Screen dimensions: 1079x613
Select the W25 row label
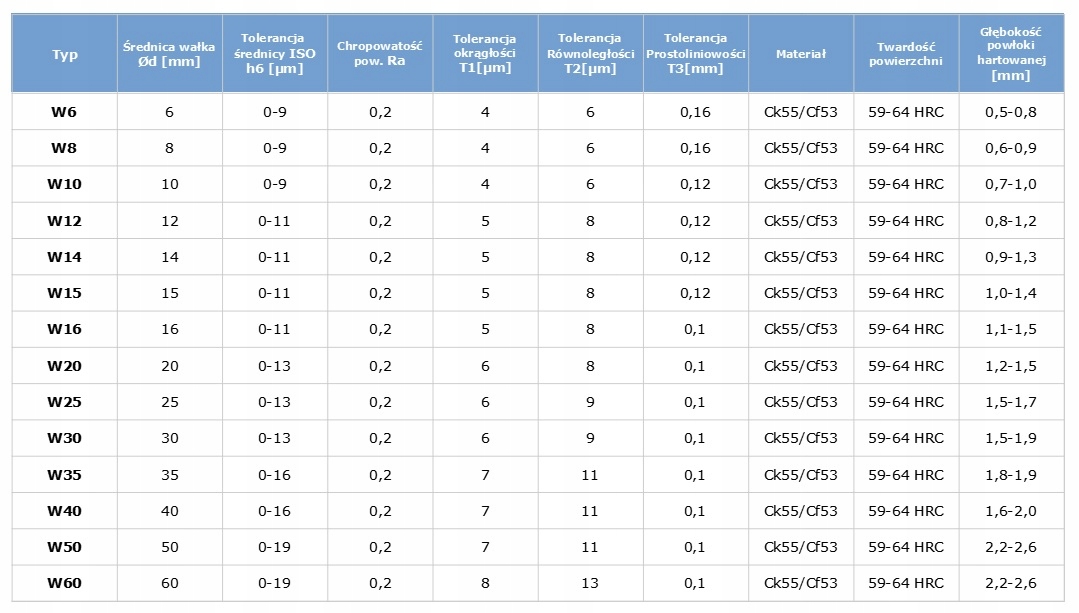[x=64, y=402]
